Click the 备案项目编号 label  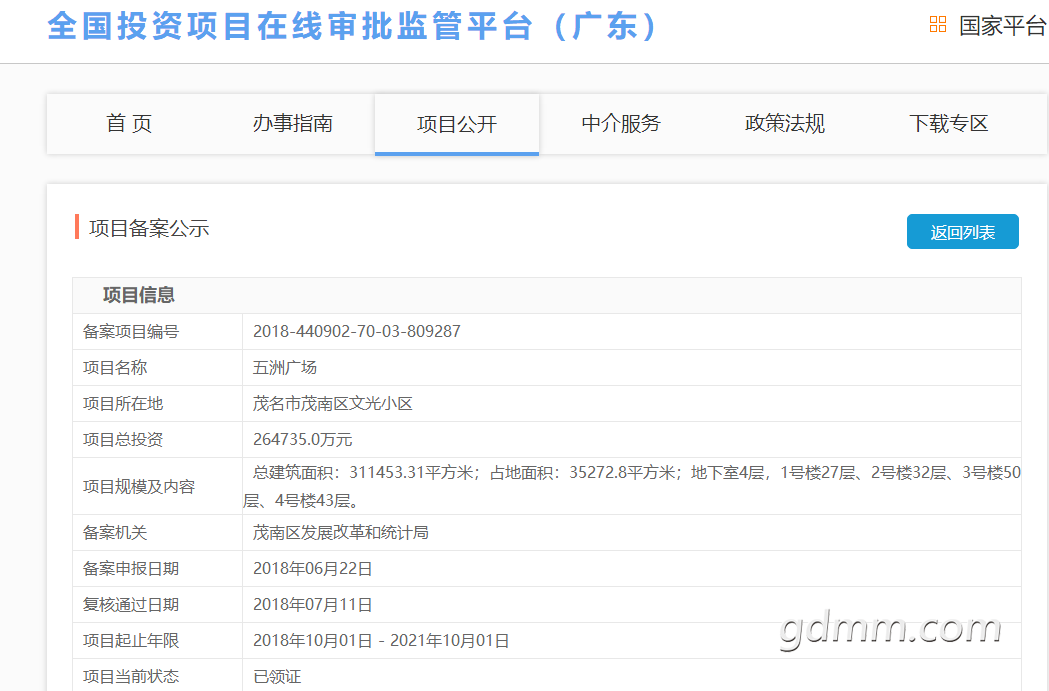[x=130, y=332]
